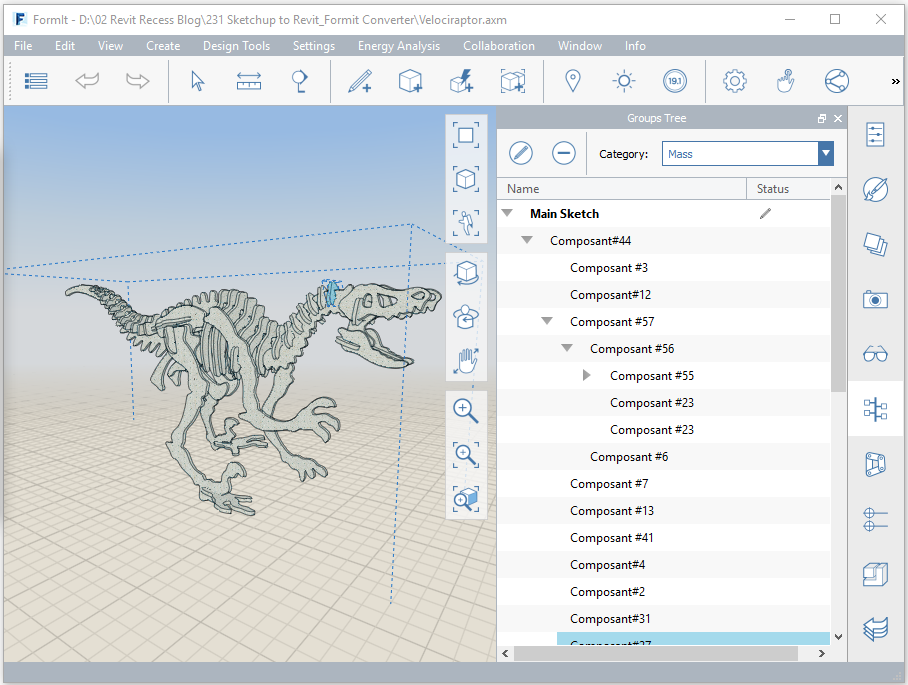Click the location pin tool

coord(573,81)
